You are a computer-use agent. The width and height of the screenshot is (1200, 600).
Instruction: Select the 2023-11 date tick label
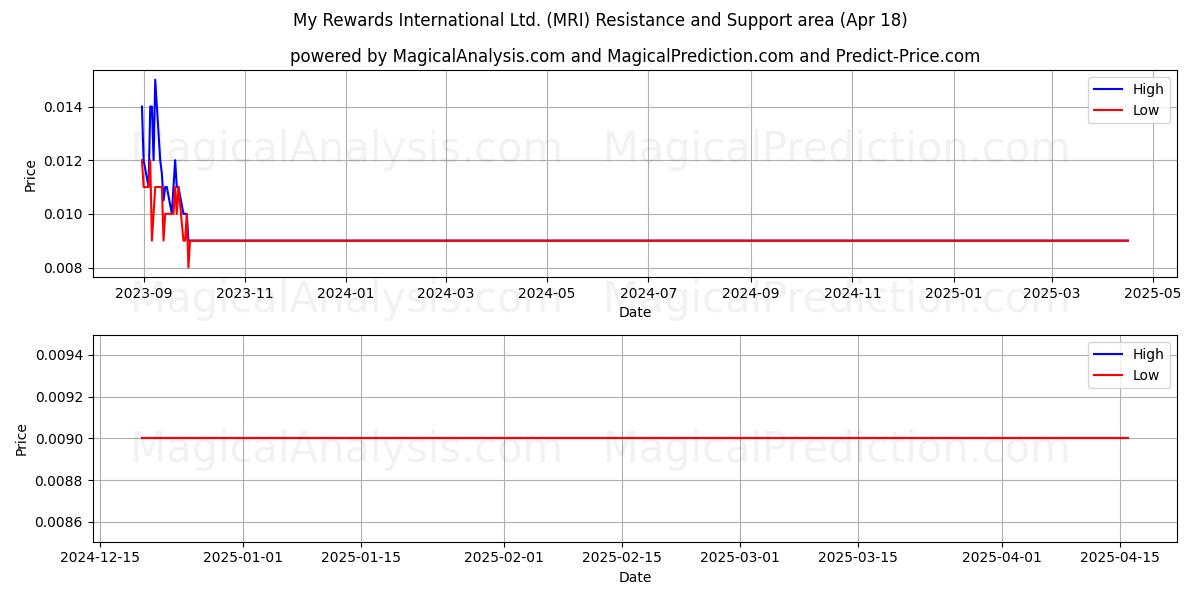[245, 294]
